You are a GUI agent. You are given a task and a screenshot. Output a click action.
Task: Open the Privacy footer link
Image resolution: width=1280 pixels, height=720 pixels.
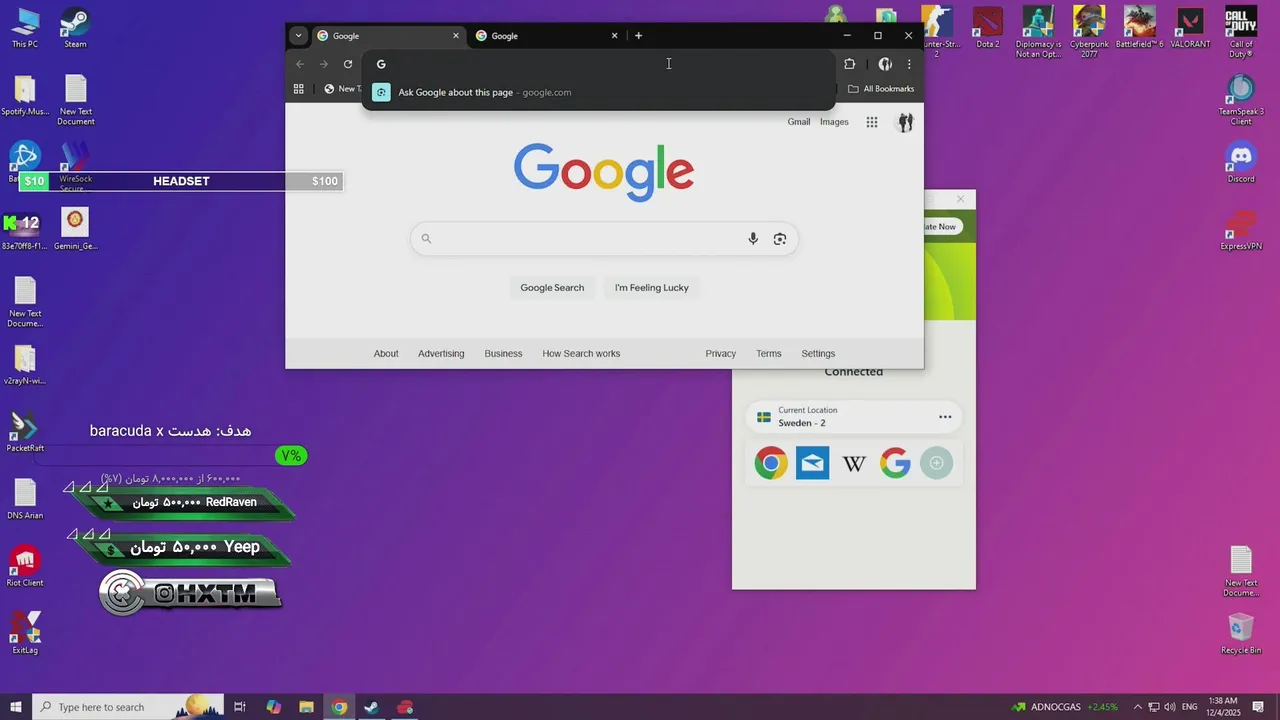[720, 354]
